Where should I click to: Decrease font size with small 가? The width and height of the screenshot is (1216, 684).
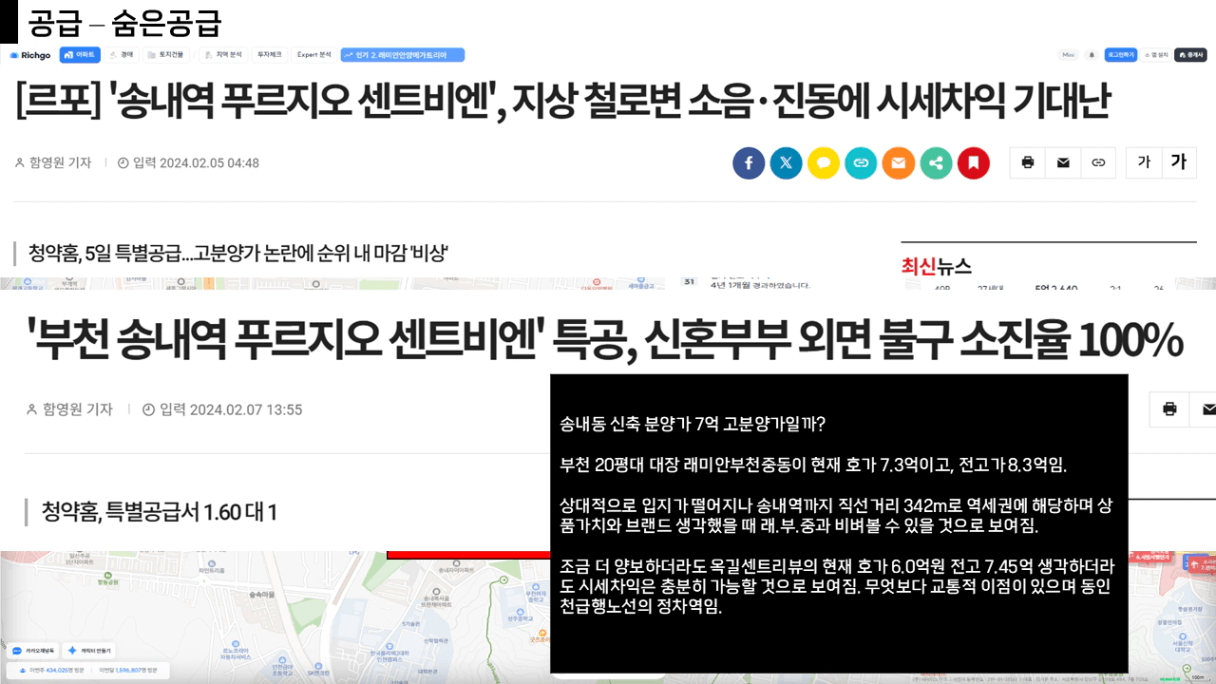point(1143,163)
